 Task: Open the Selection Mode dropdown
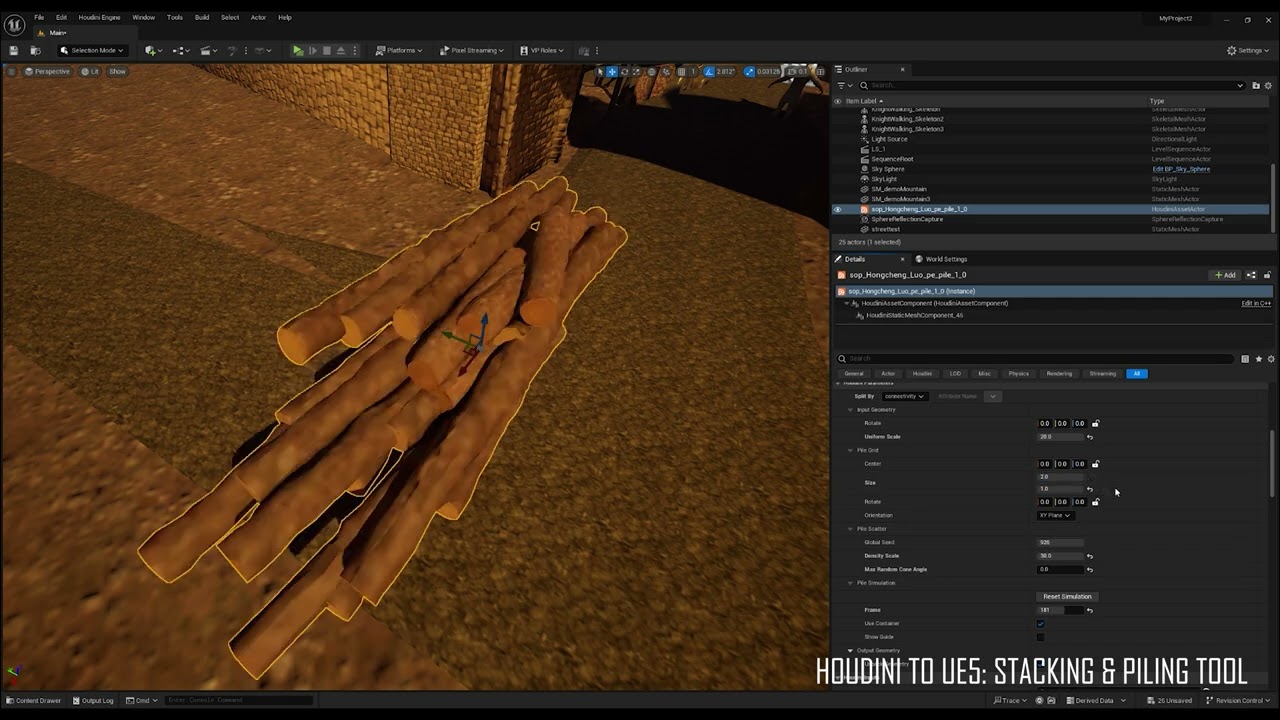(x=92, y=50)
